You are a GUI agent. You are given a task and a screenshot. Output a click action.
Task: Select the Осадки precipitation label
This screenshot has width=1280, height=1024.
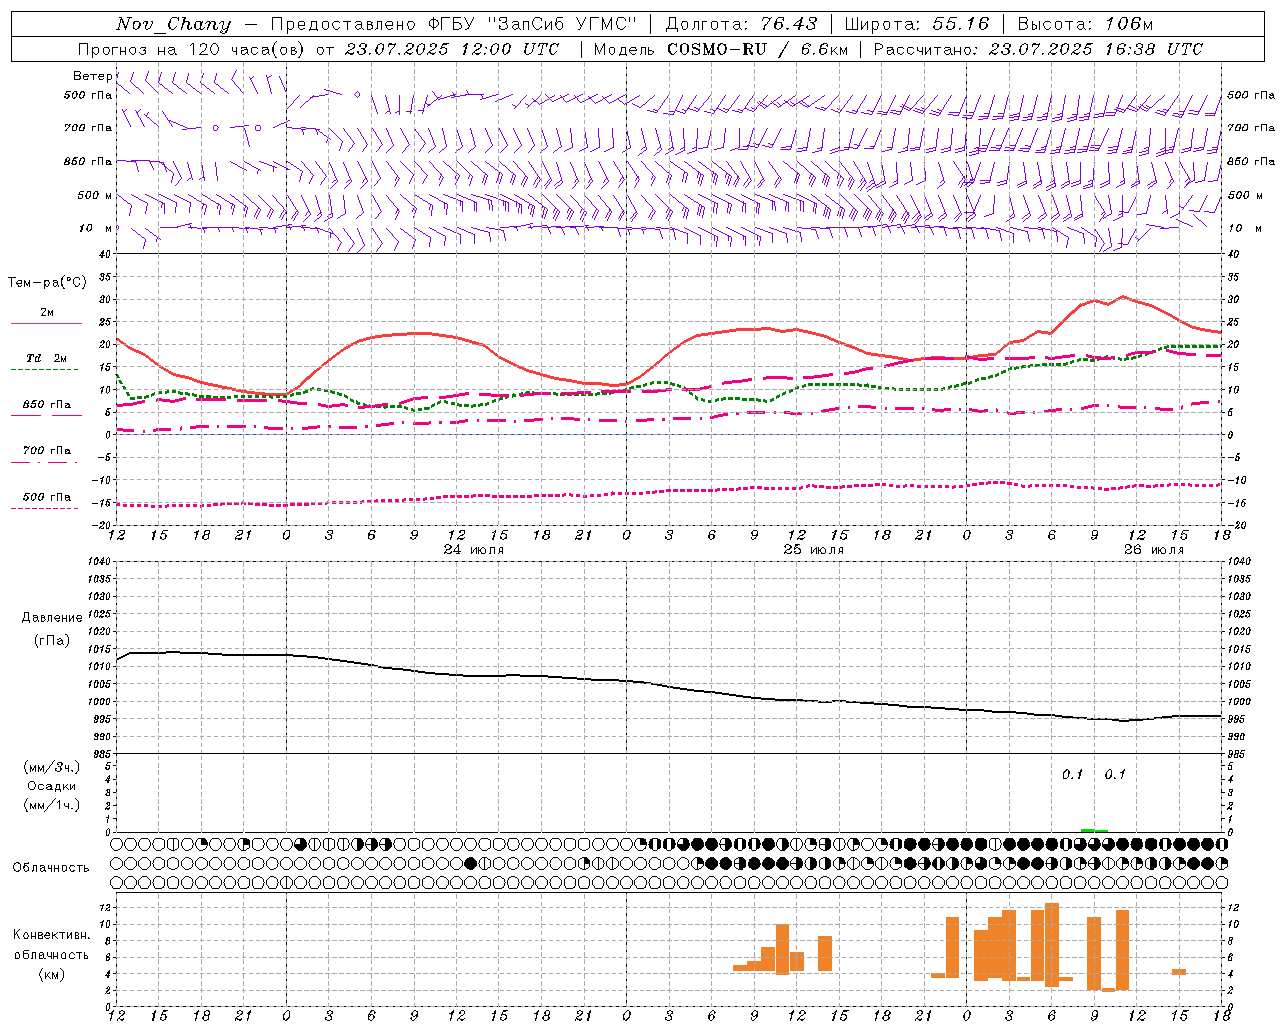point(52,786)
